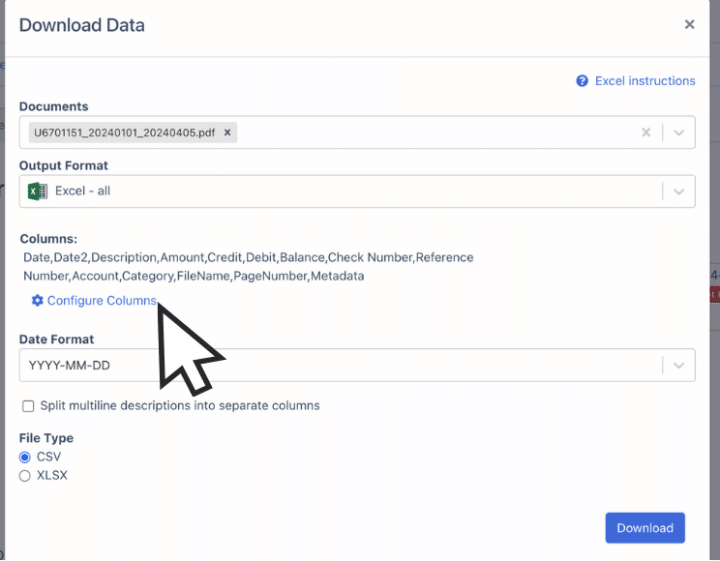Viewport: 720px width, 561px height.
Task: Click the gear icon beside Configure Columns
Action: click(37, 301)
